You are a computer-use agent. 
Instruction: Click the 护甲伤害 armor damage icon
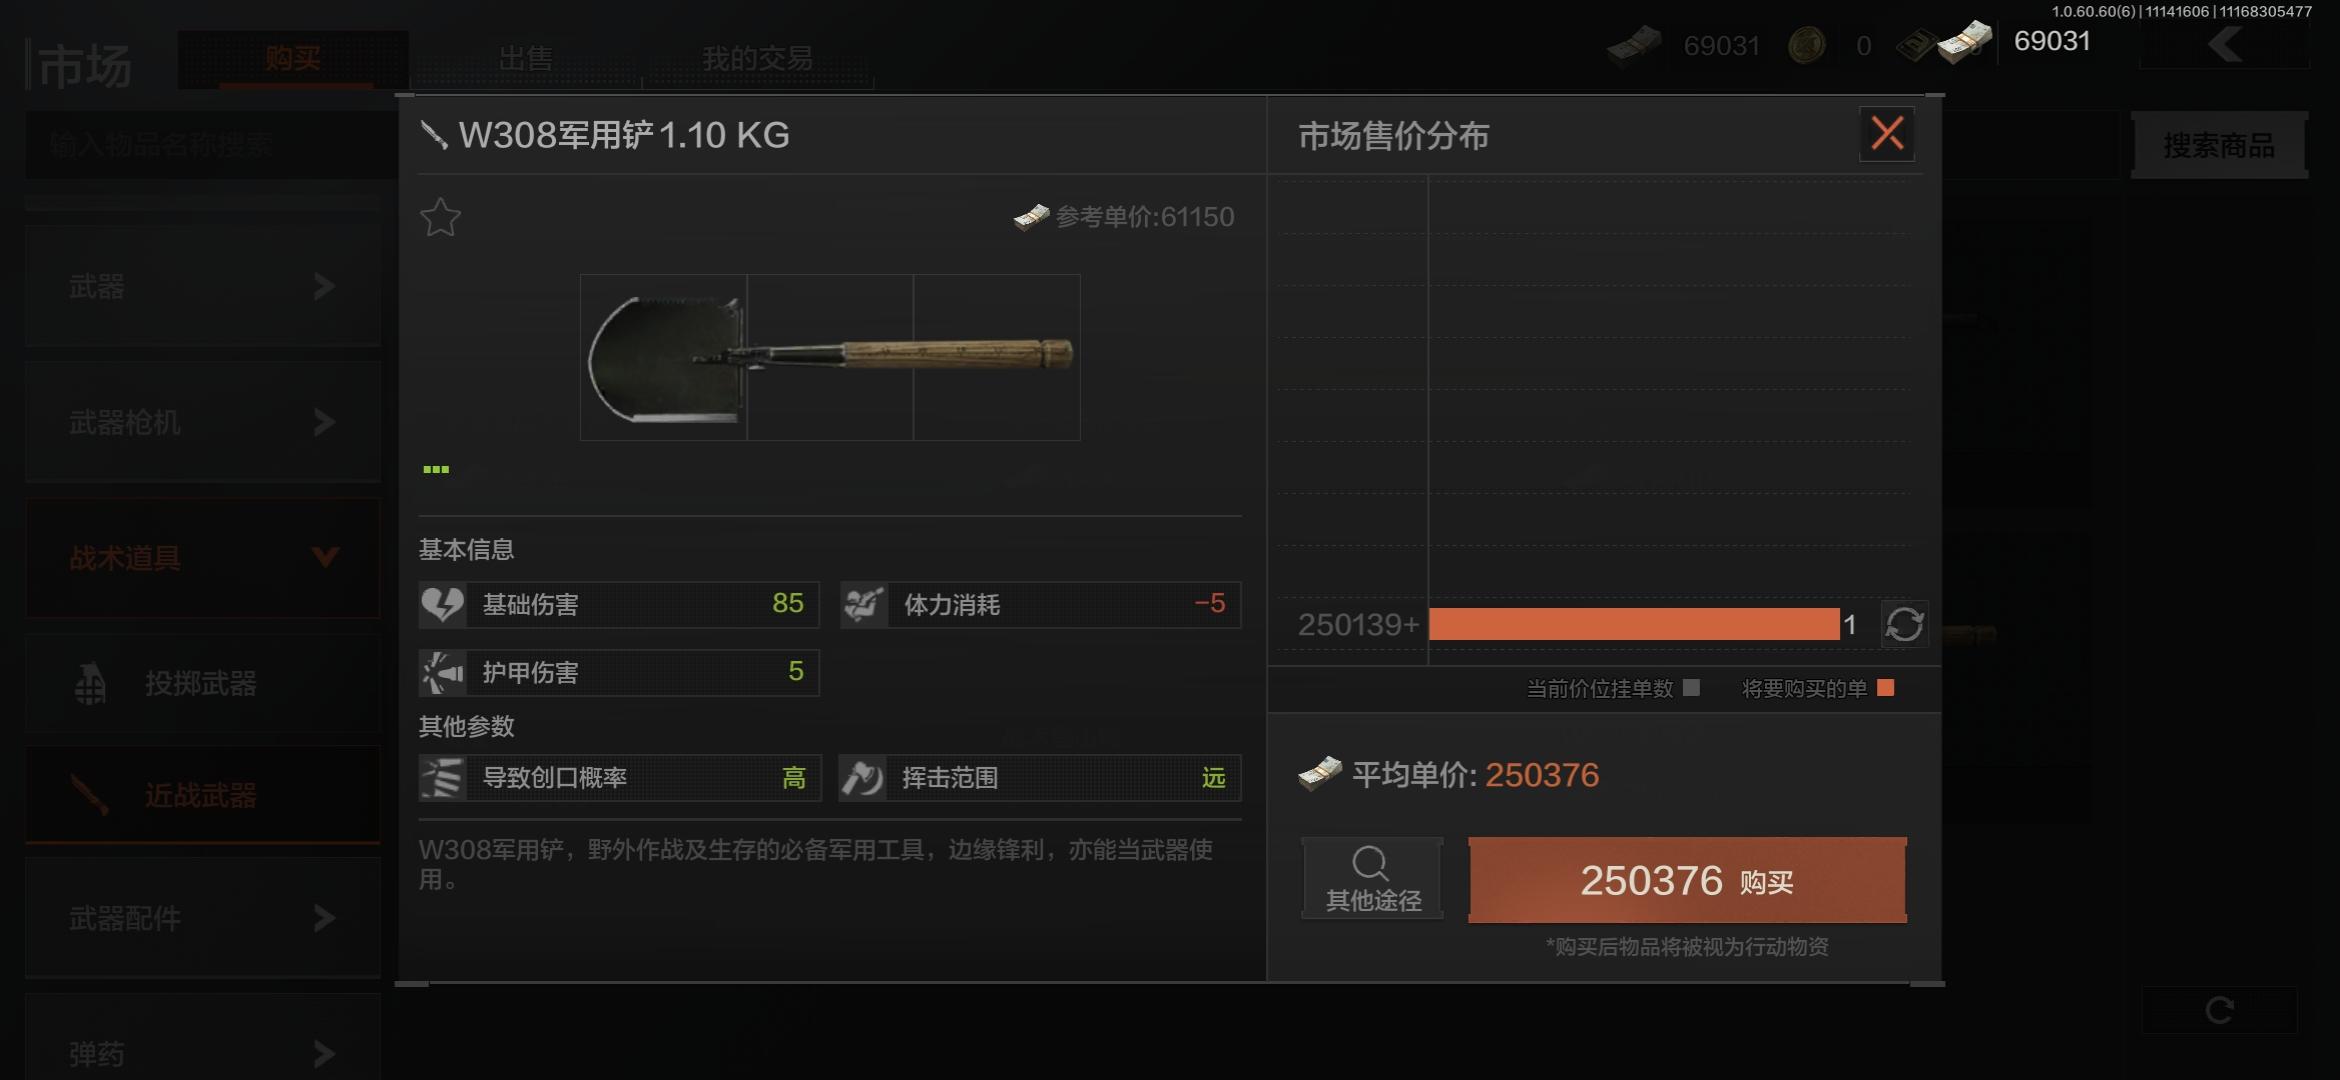(442, 672)
